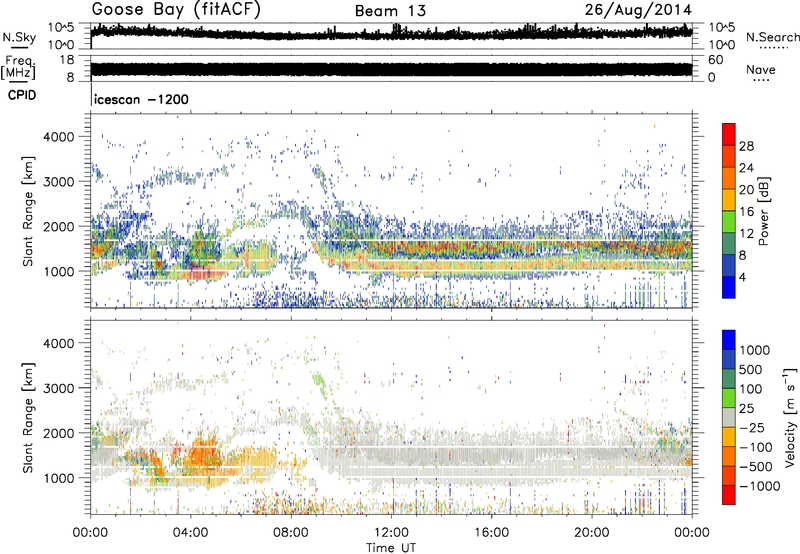This screenshot has width=800, height=554.
Task: Click the yellow 16-20 dB Power swatch
Action: coord(729,199)
